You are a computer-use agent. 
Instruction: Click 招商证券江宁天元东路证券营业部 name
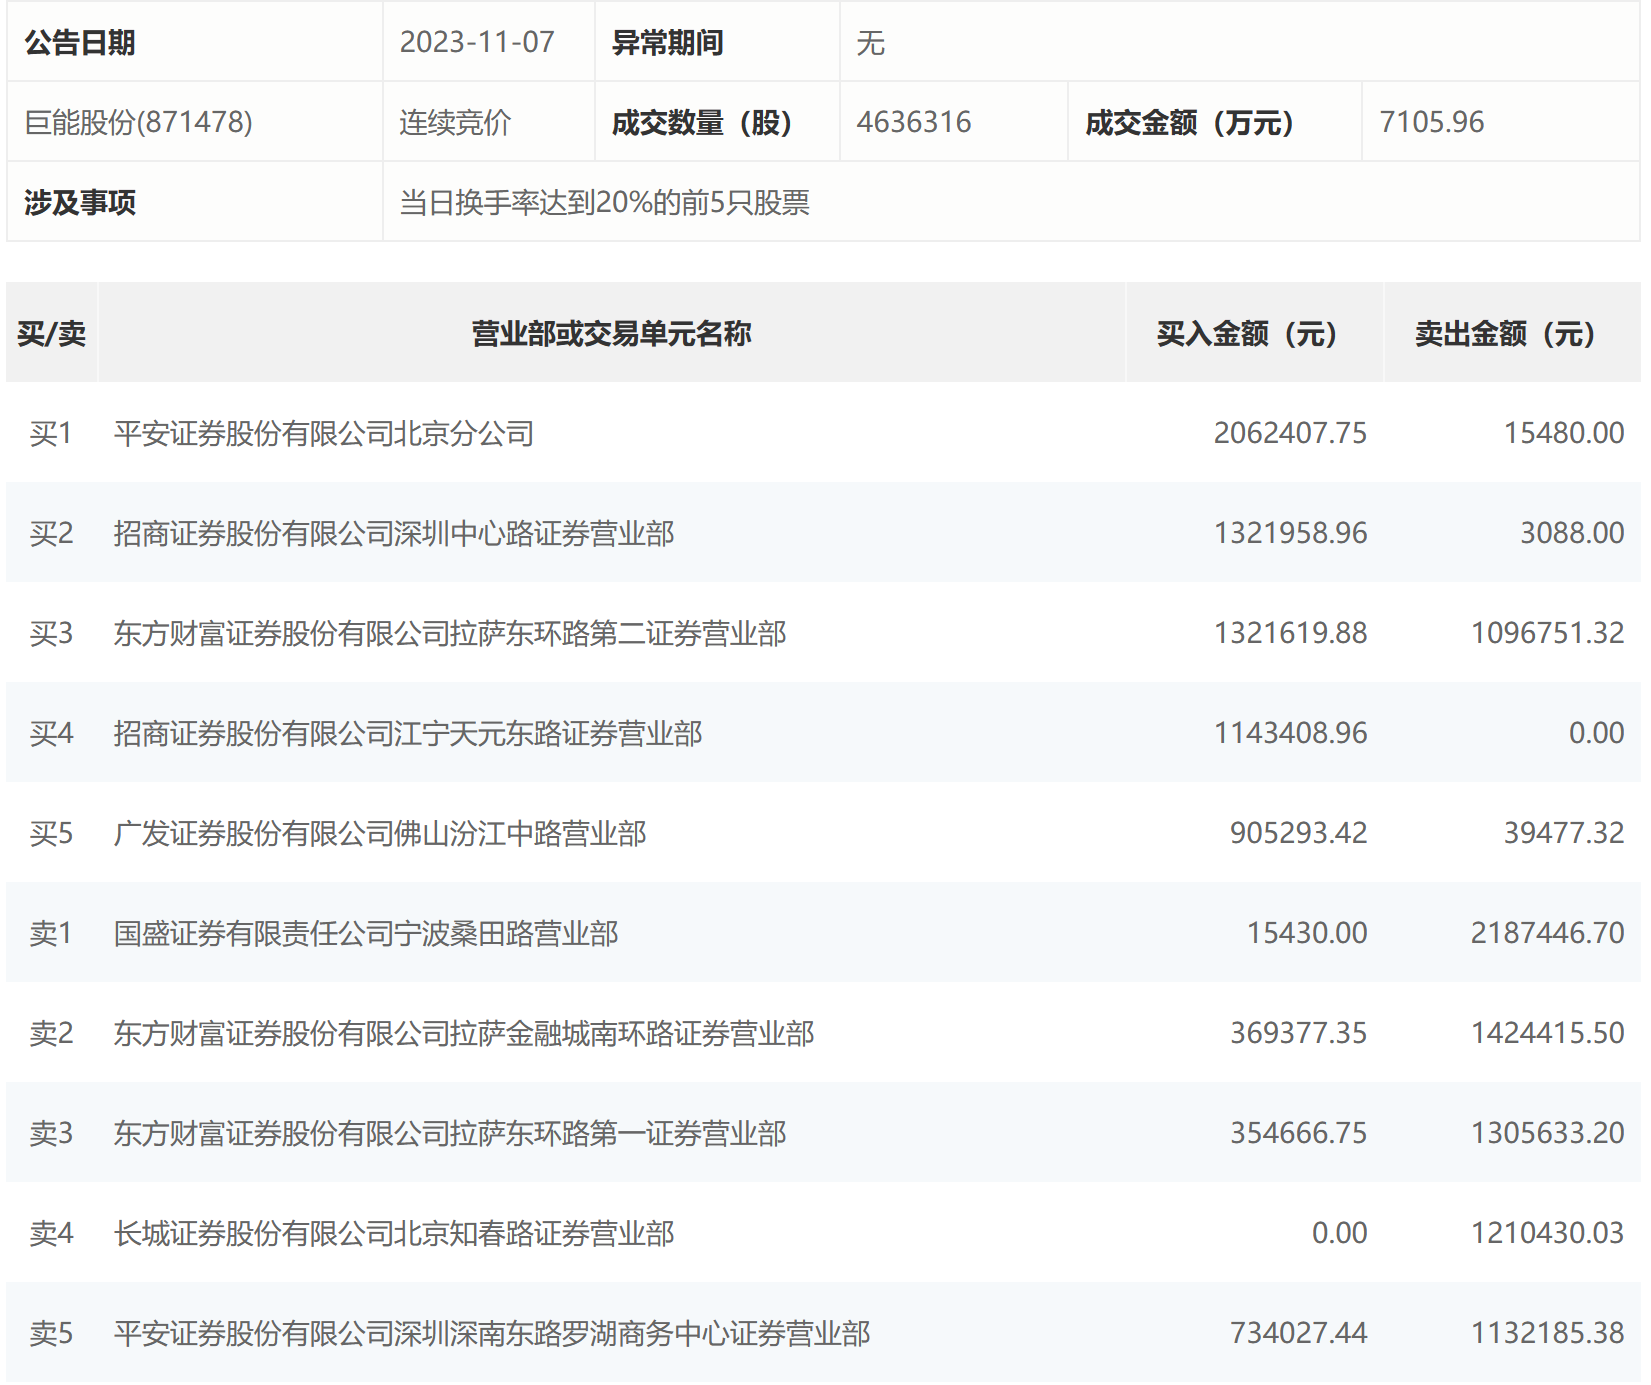tap(408, 733)
